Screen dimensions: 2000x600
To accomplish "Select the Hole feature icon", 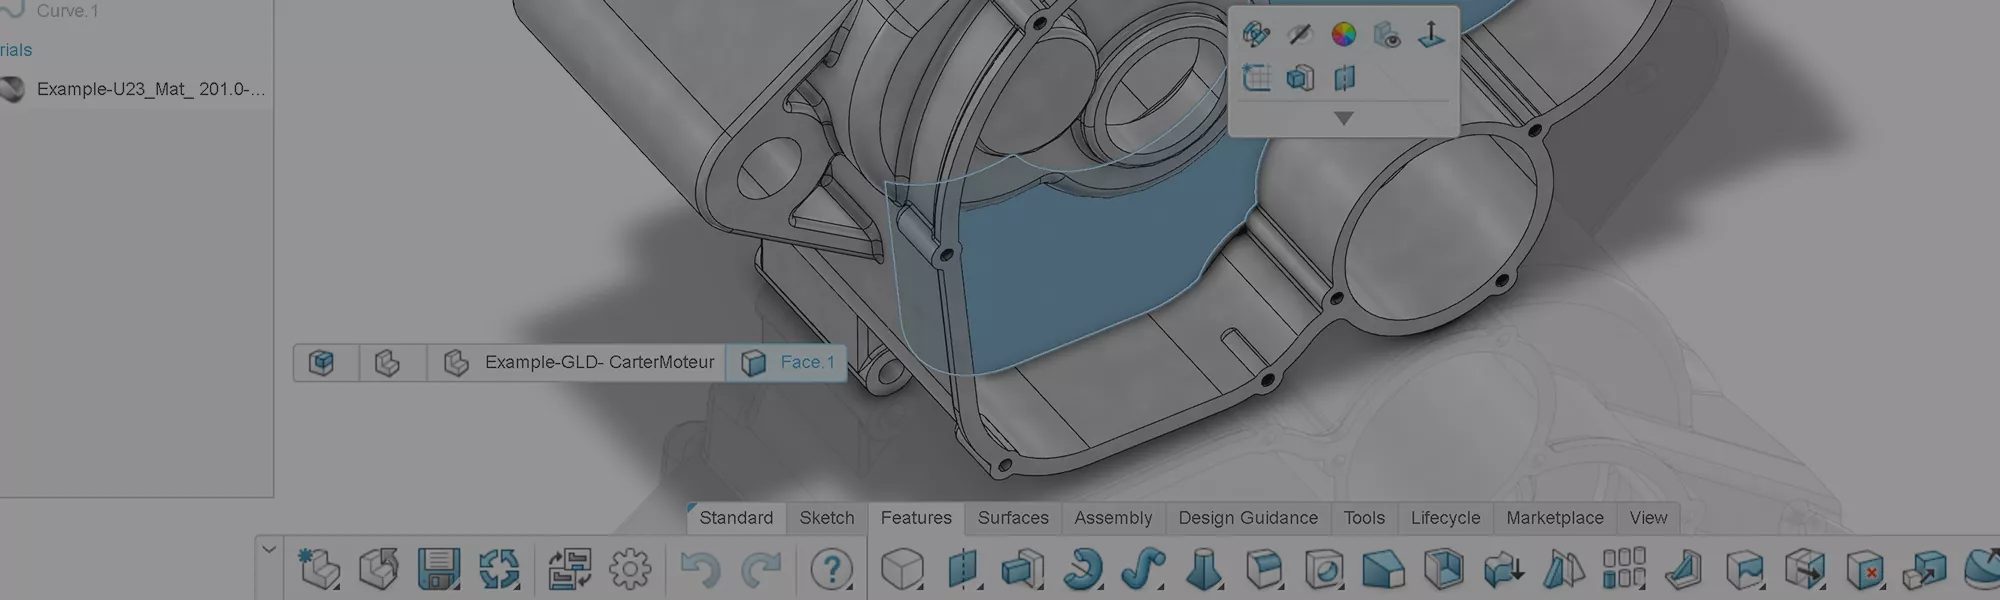I will click(x=1324, y=569).
